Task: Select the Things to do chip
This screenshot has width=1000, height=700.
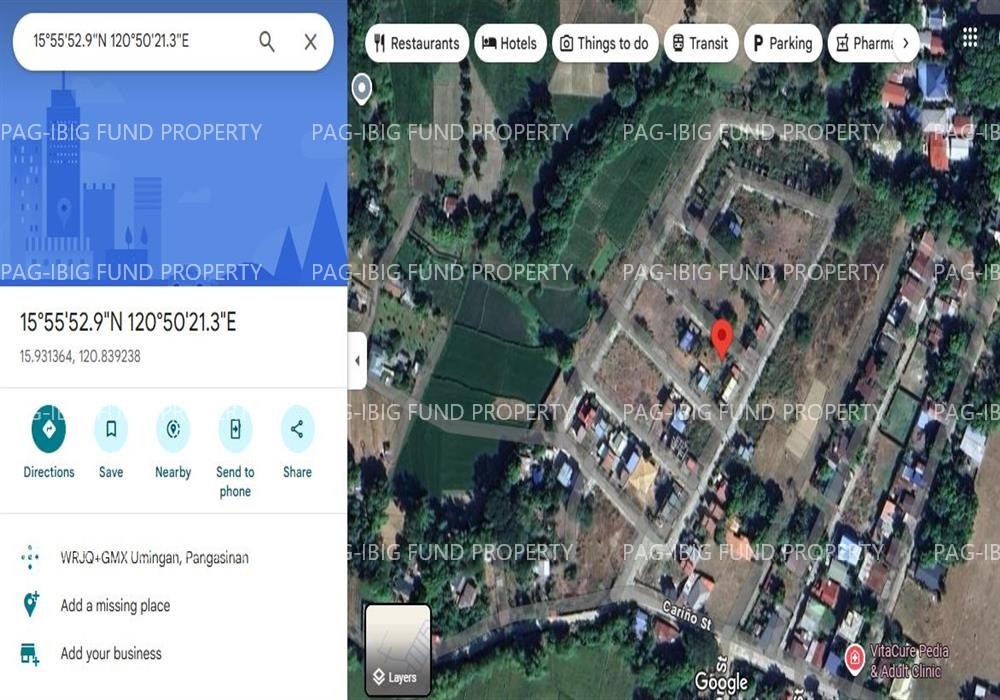Action: [605, 43]
